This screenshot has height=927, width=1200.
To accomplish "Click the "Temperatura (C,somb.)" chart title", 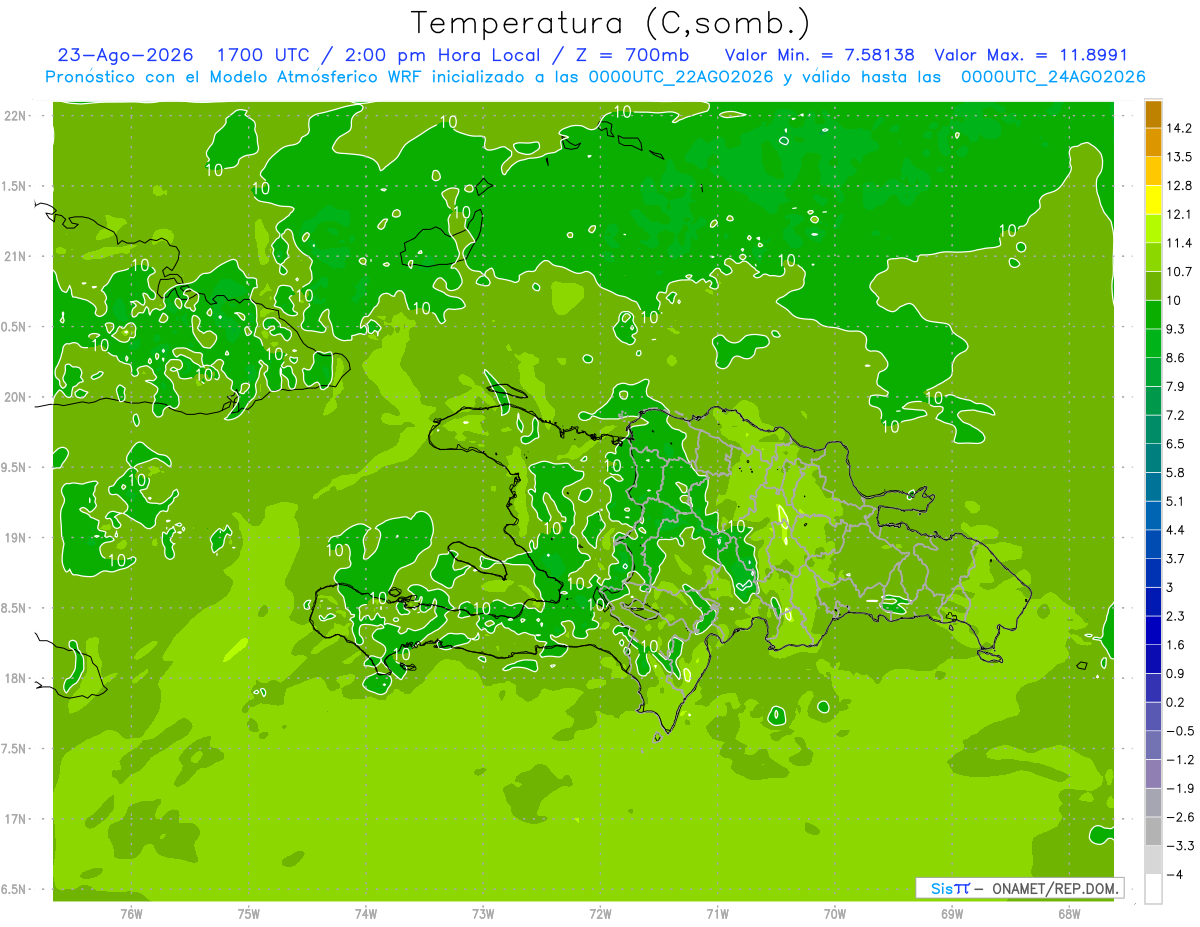I will pyautogui.click(x=610, y=24).
